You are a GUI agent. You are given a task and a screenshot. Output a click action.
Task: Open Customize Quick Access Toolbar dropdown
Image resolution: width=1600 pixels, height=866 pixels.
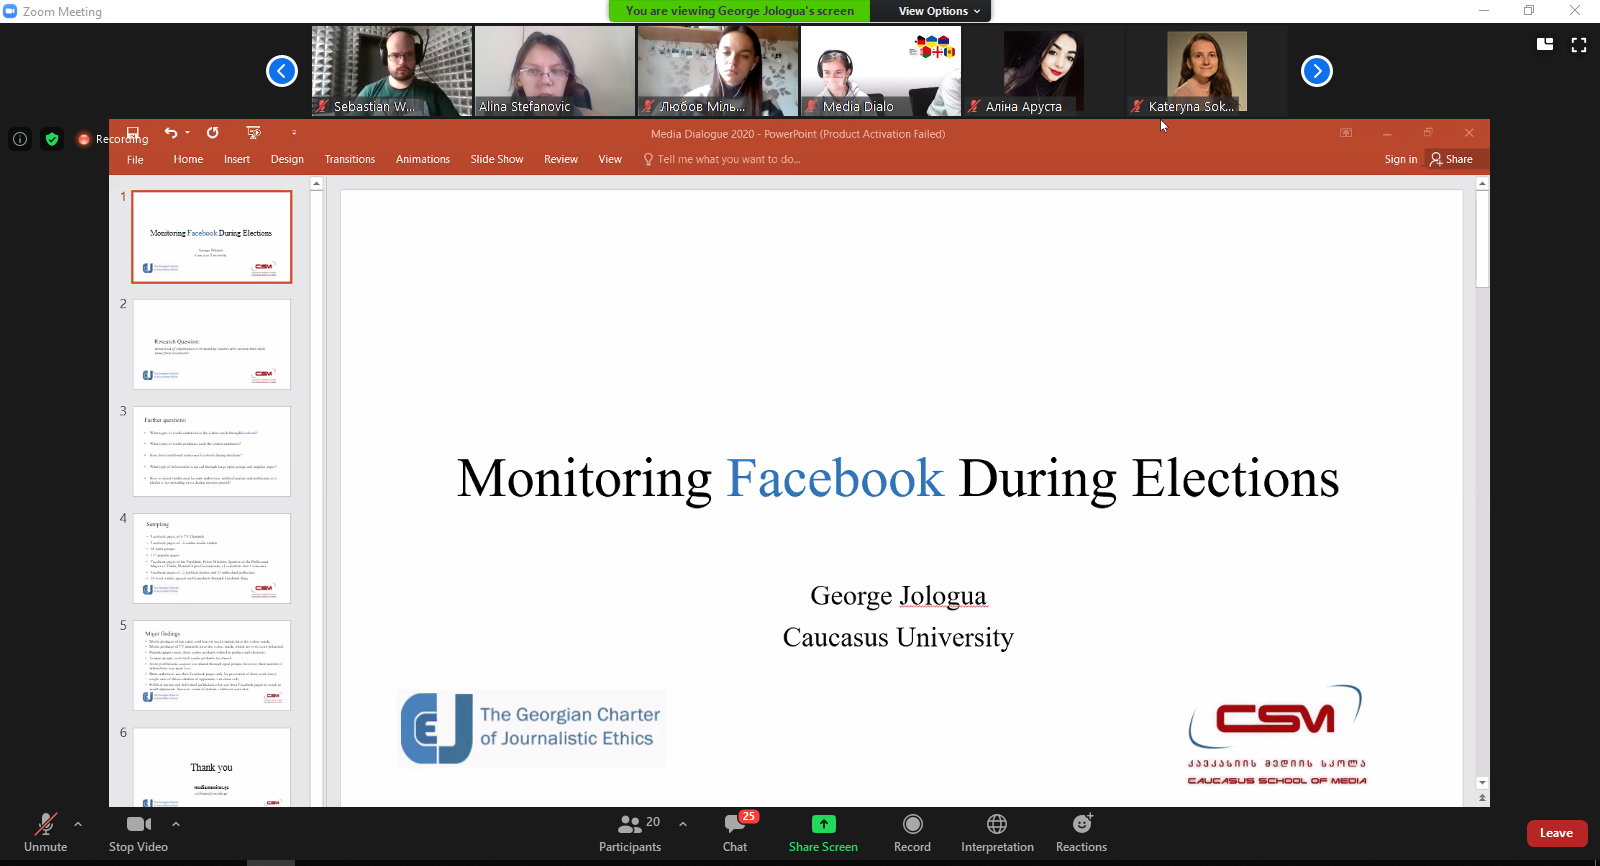tap(294, 132)
